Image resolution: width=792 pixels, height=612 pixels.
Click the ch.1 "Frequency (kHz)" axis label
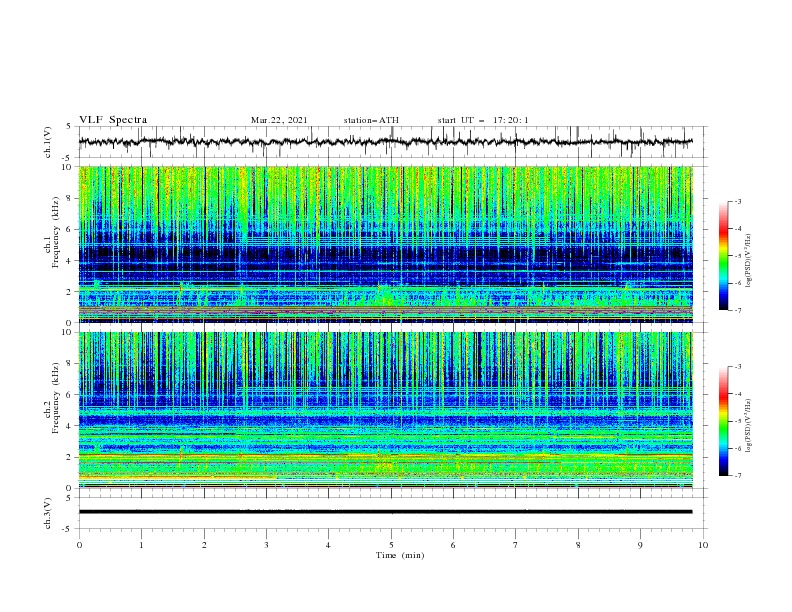pos(56,233)
